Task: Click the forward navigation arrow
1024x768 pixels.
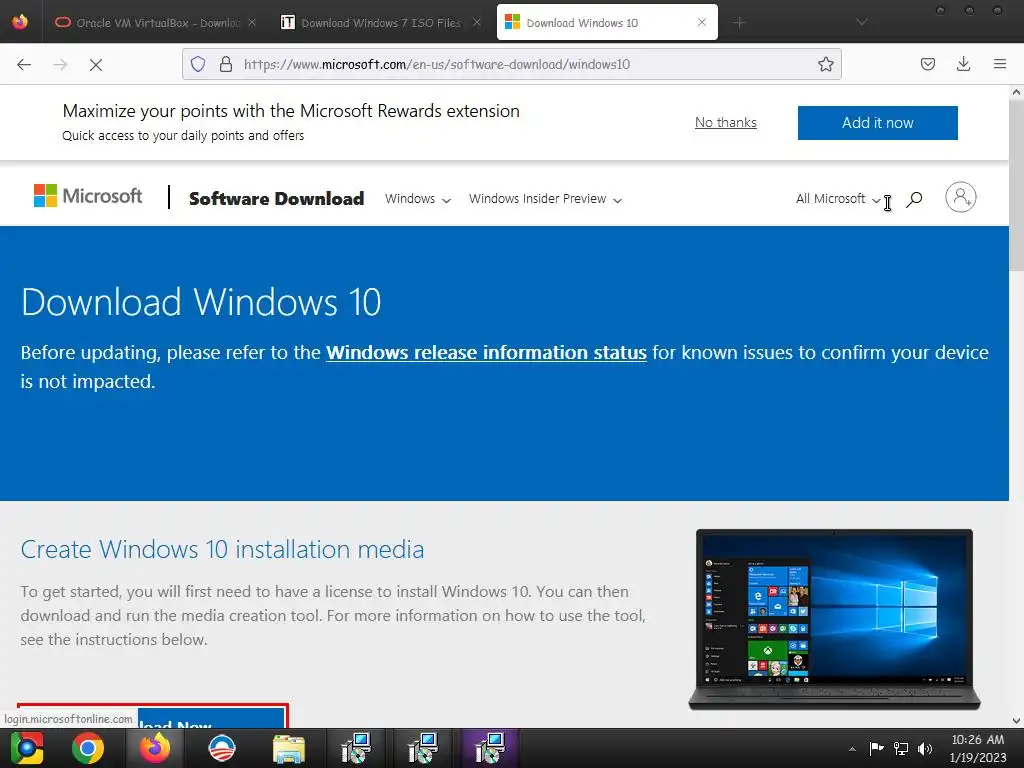Action: [60, 64]
